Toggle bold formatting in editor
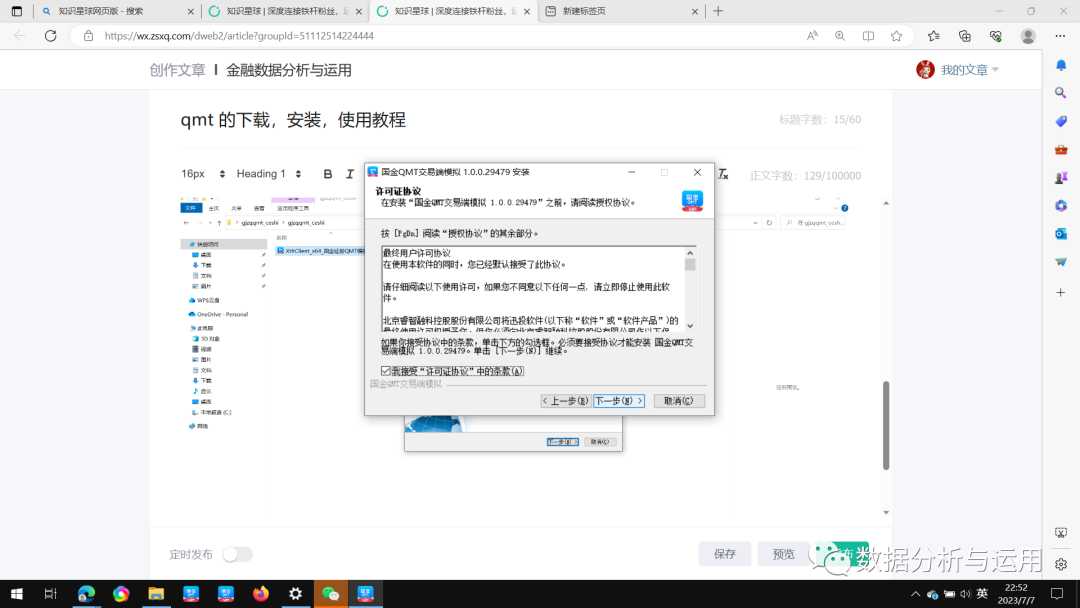This screenshot has height=608, width=1080. [328, 174]
